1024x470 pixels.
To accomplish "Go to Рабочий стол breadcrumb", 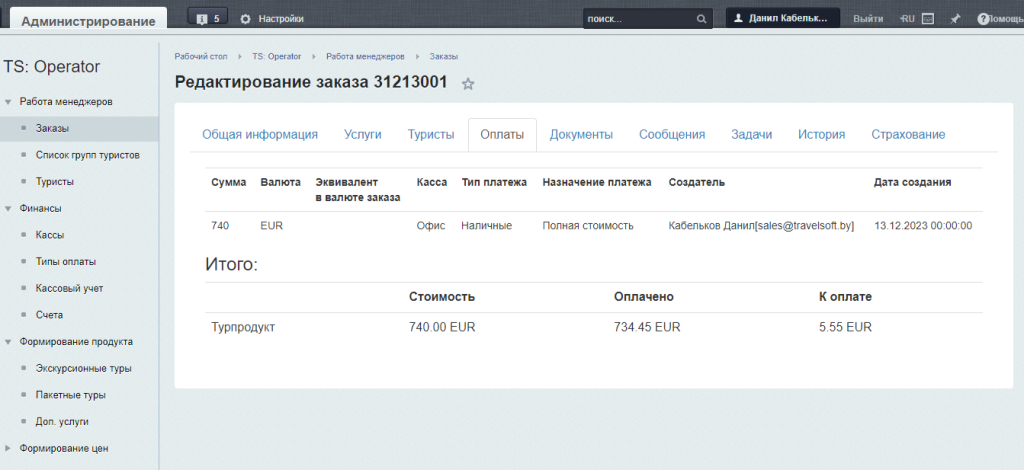I will [200, 57].
